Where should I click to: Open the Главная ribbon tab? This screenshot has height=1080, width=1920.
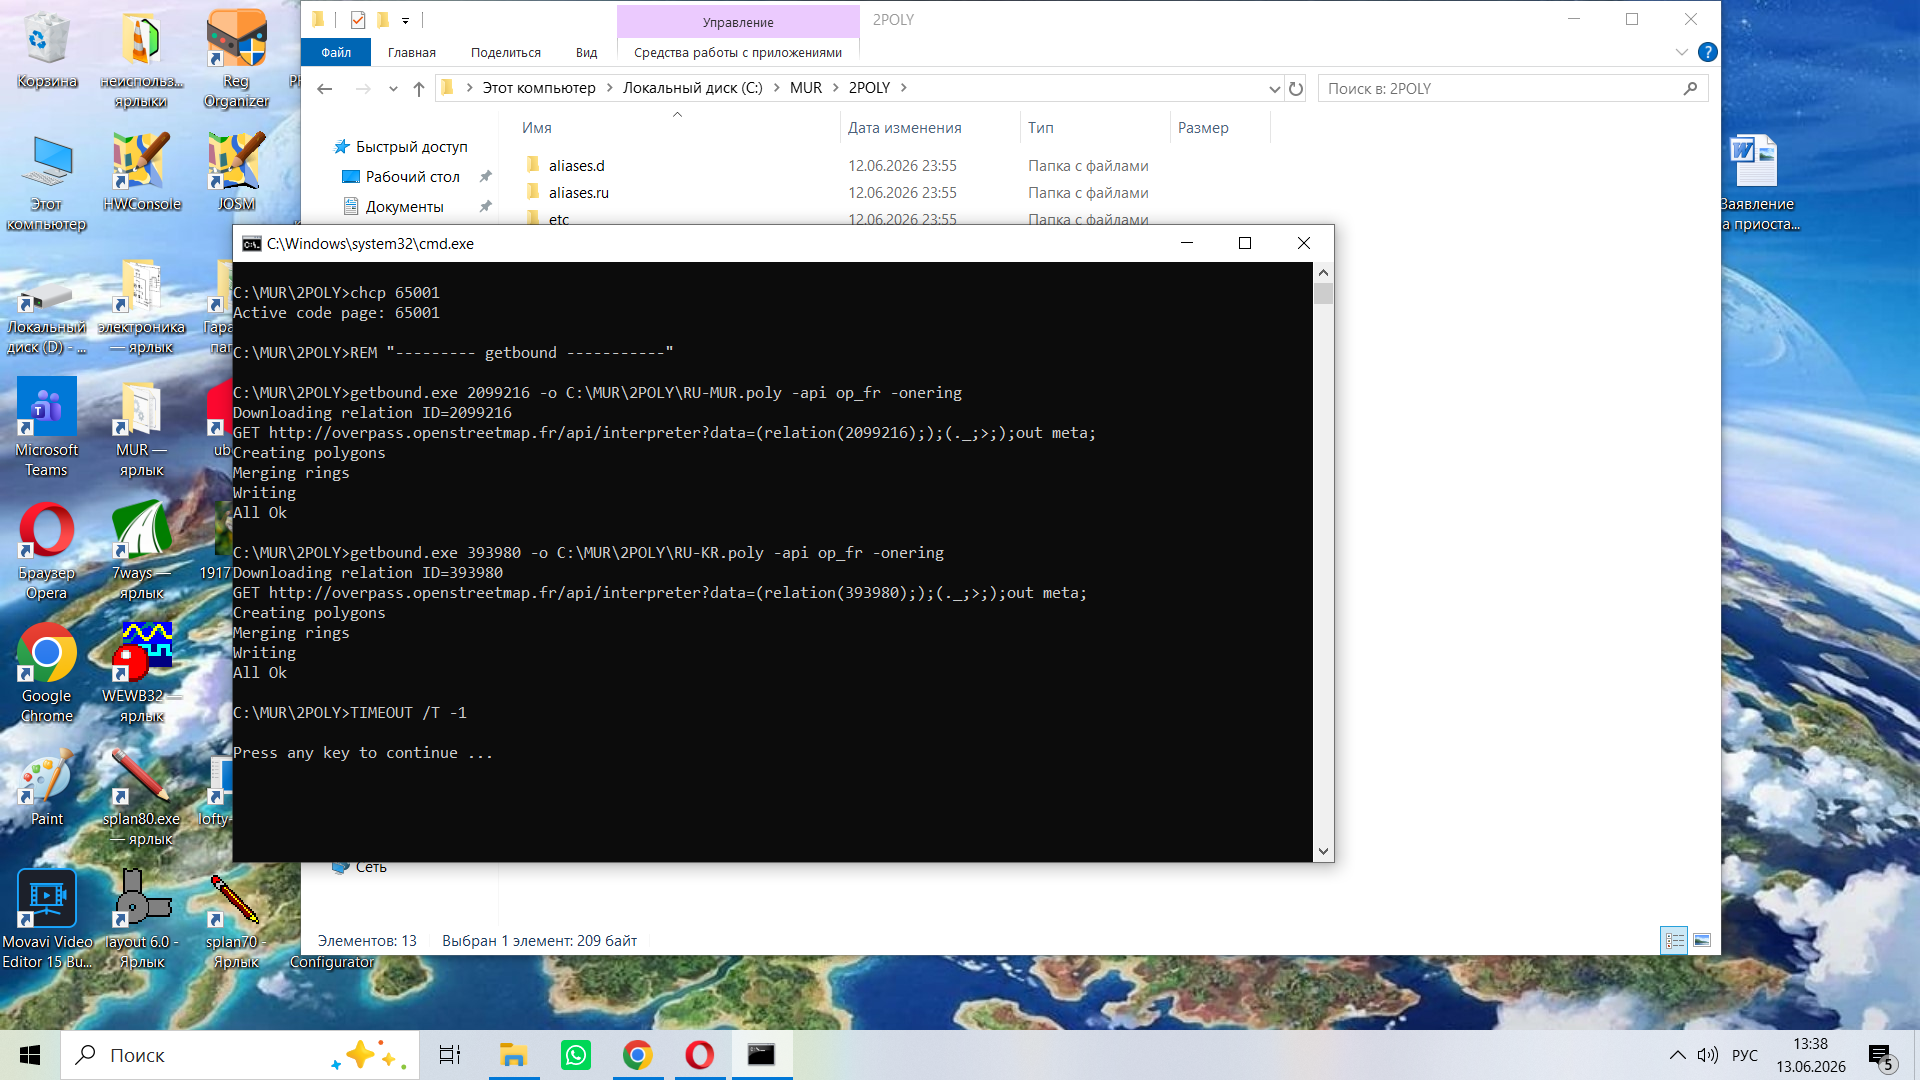pyautogui.click(x=412, y=52)
